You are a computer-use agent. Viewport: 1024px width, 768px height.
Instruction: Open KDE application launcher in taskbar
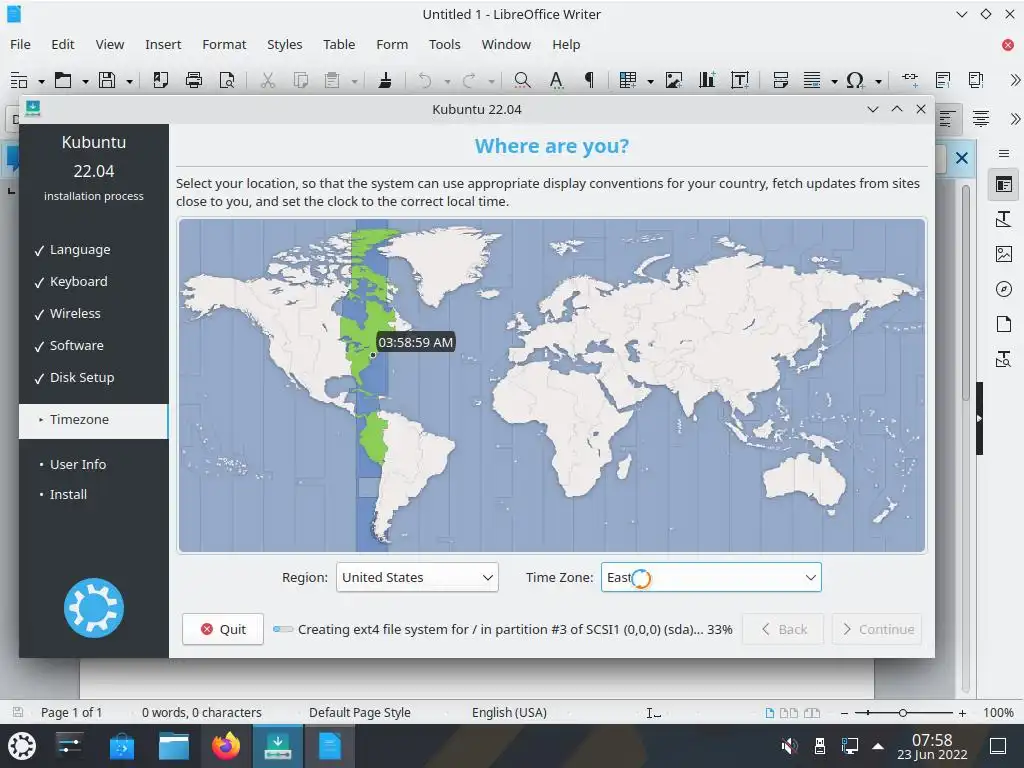tap(22, 746)
